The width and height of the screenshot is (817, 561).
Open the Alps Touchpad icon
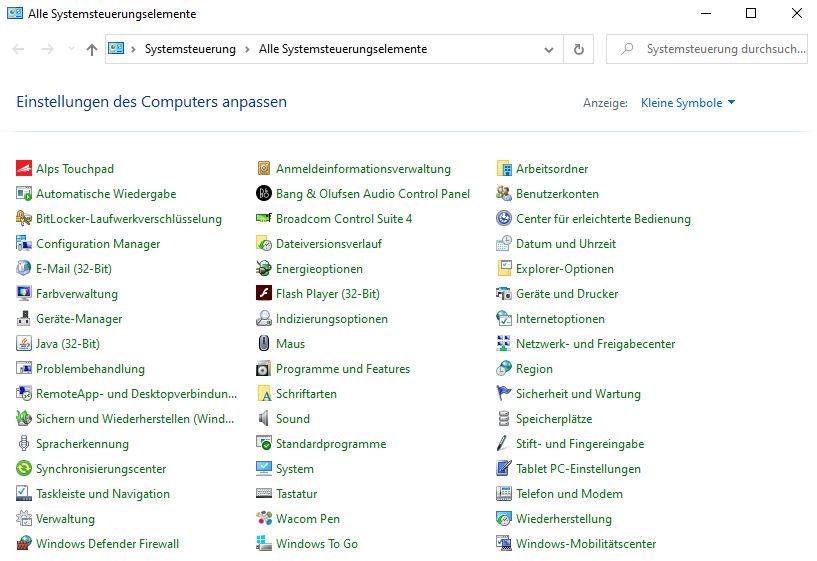coord(24,169)
